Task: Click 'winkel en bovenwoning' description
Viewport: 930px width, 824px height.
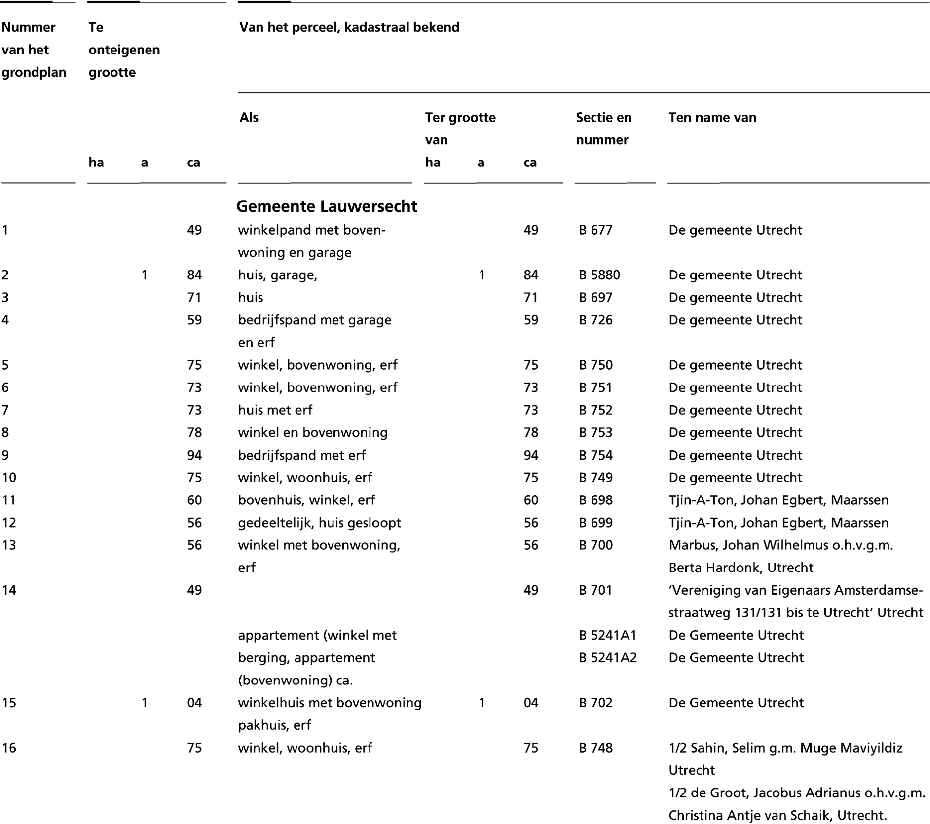Action: click(313, 433)
